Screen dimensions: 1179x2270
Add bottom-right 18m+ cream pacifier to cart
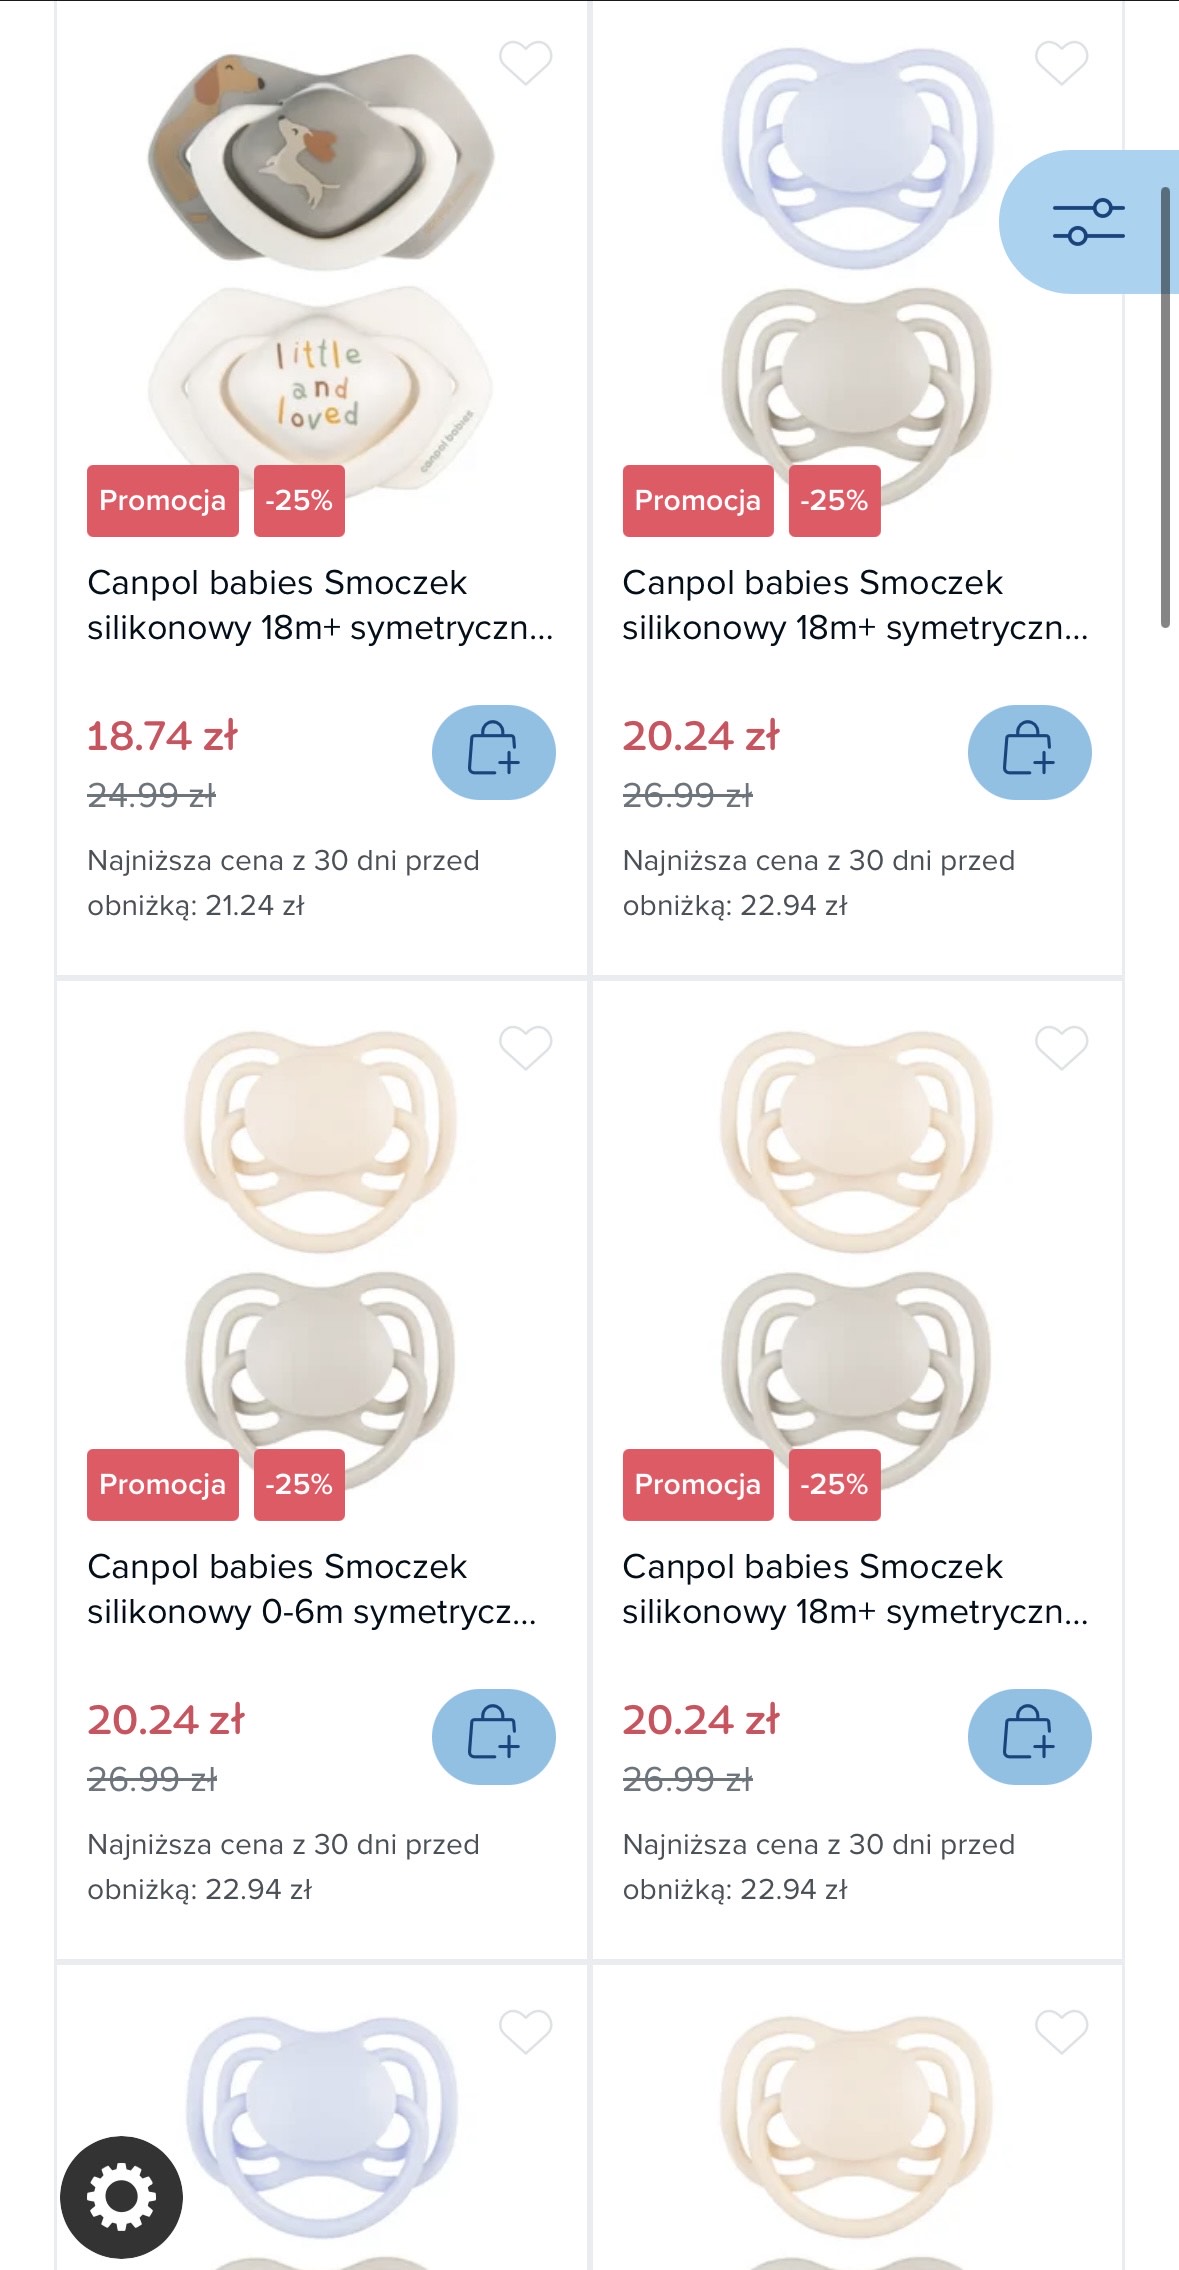click(x=1029, y=1736)
